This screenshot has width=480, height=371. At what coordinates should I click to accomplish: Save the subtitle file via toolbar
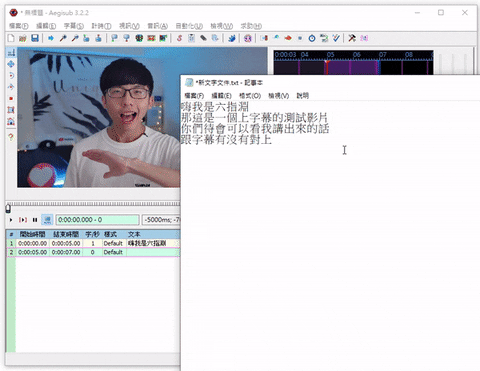tap(35, 38)
